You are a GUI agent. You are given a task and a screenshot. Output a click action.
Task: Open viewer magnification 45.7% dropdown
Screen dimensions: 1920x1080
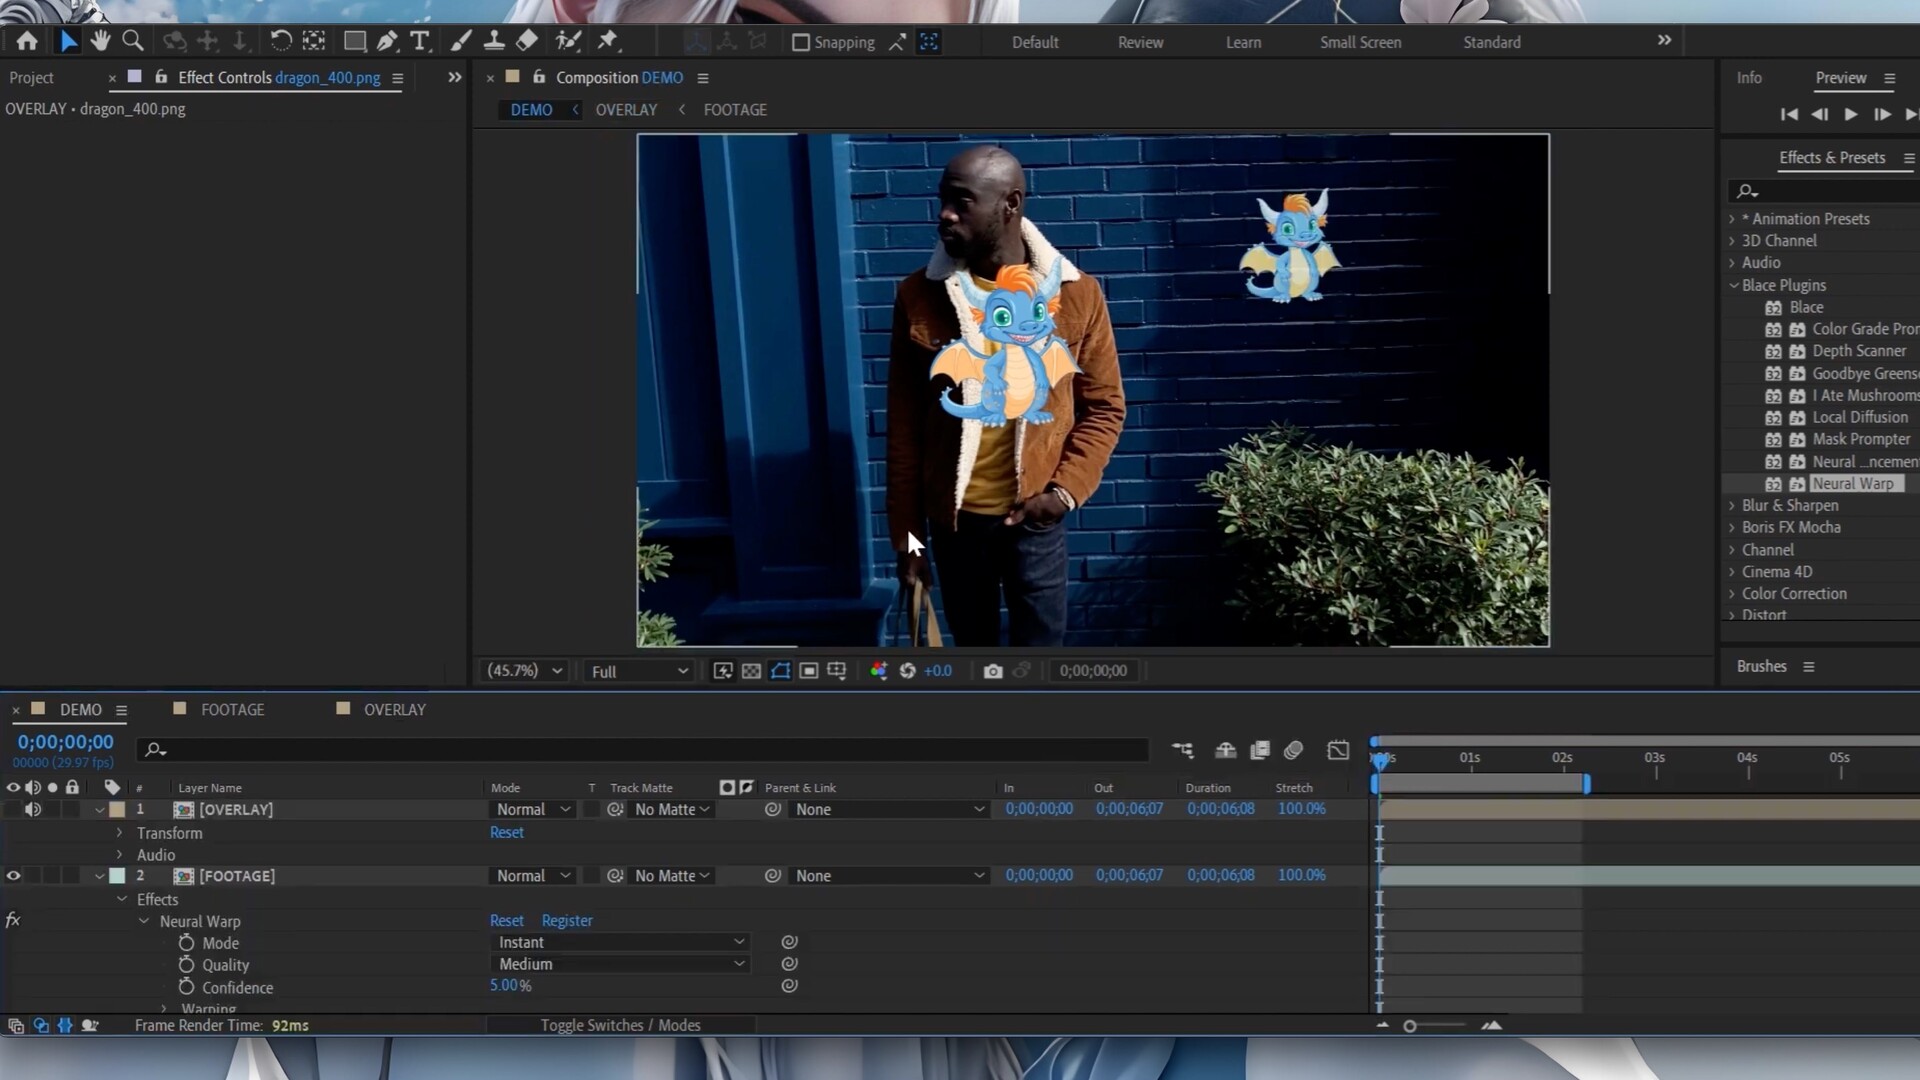tap(524, 671)
